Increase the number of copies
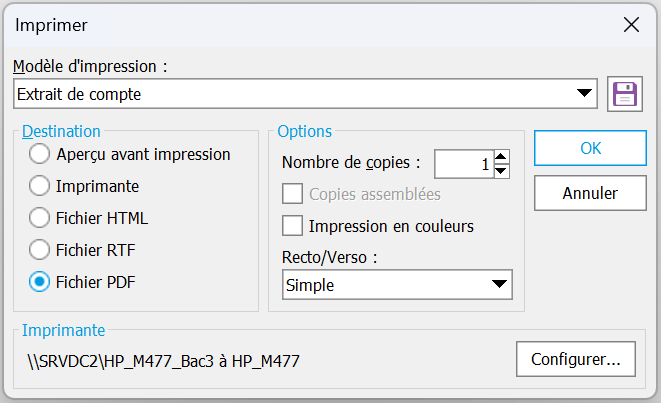 point(502,156)
